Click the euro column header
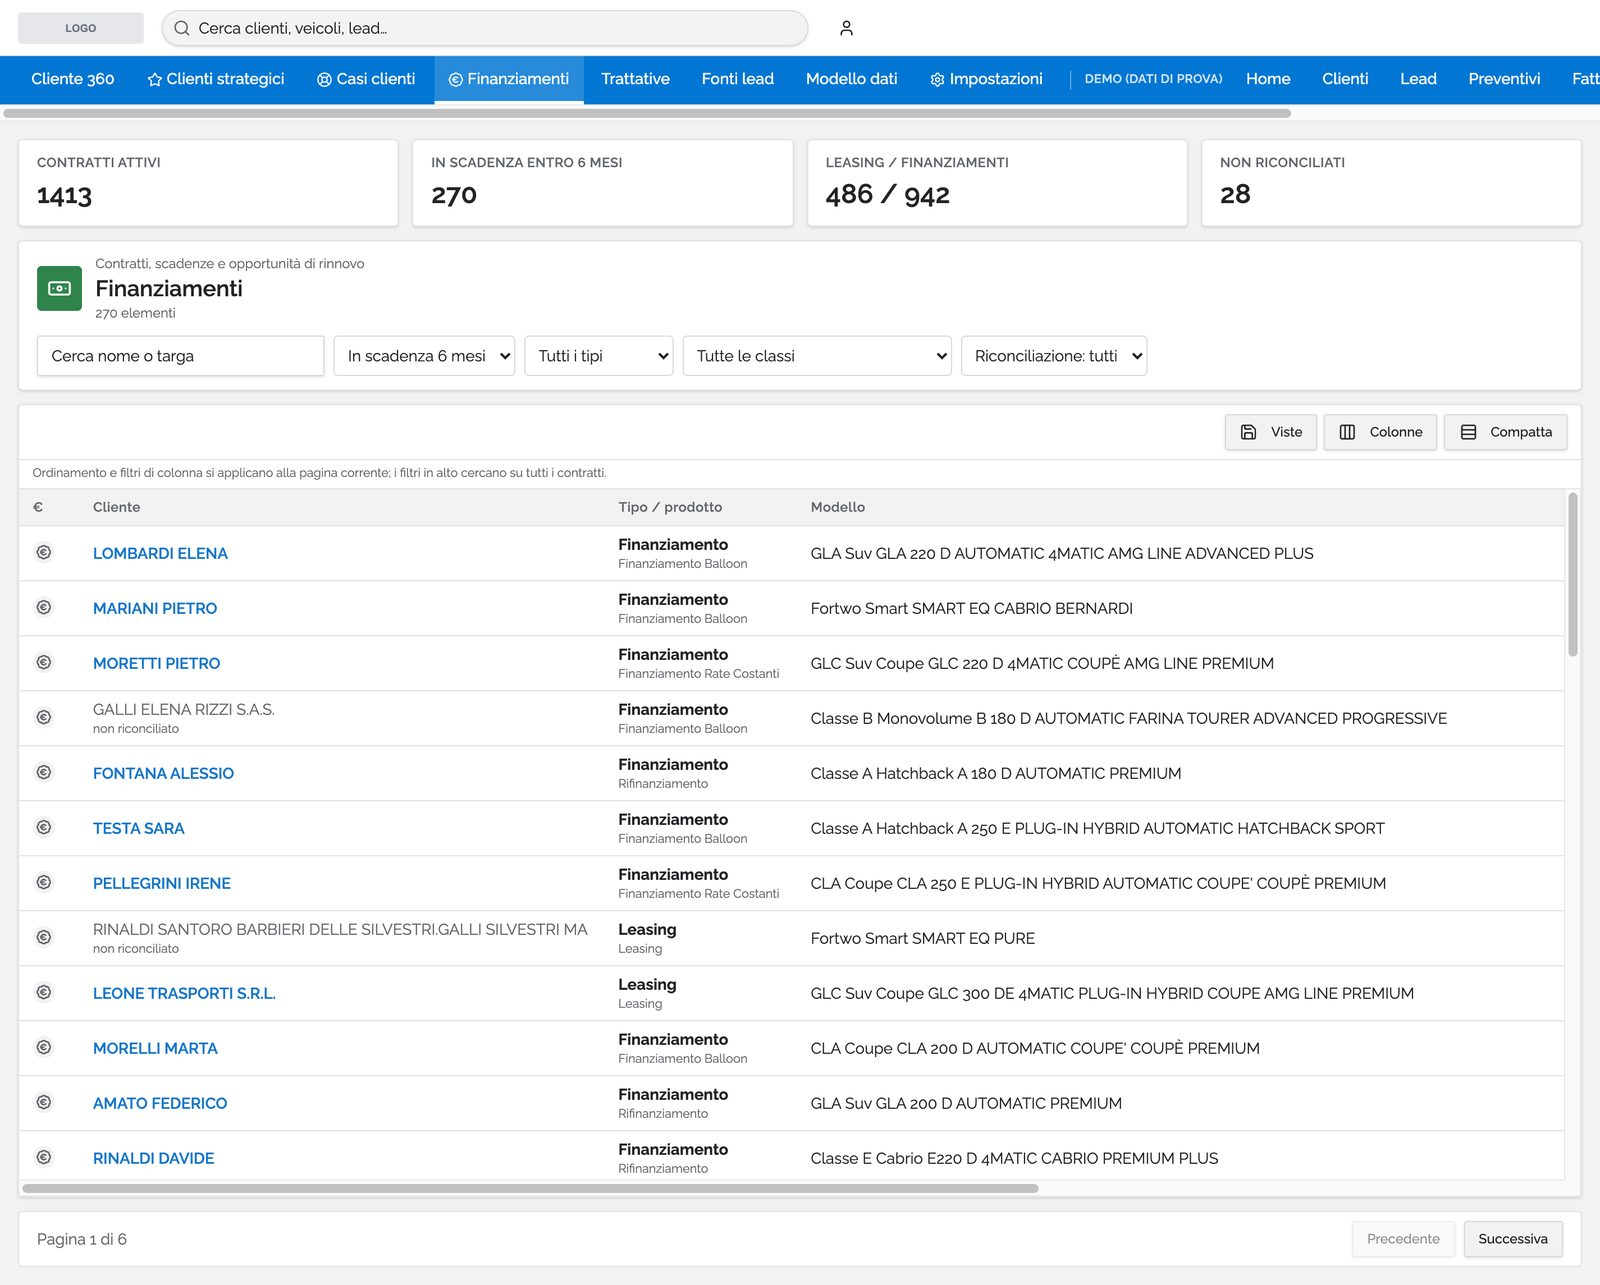1600x1285 pixels. [x=38, y=507]
